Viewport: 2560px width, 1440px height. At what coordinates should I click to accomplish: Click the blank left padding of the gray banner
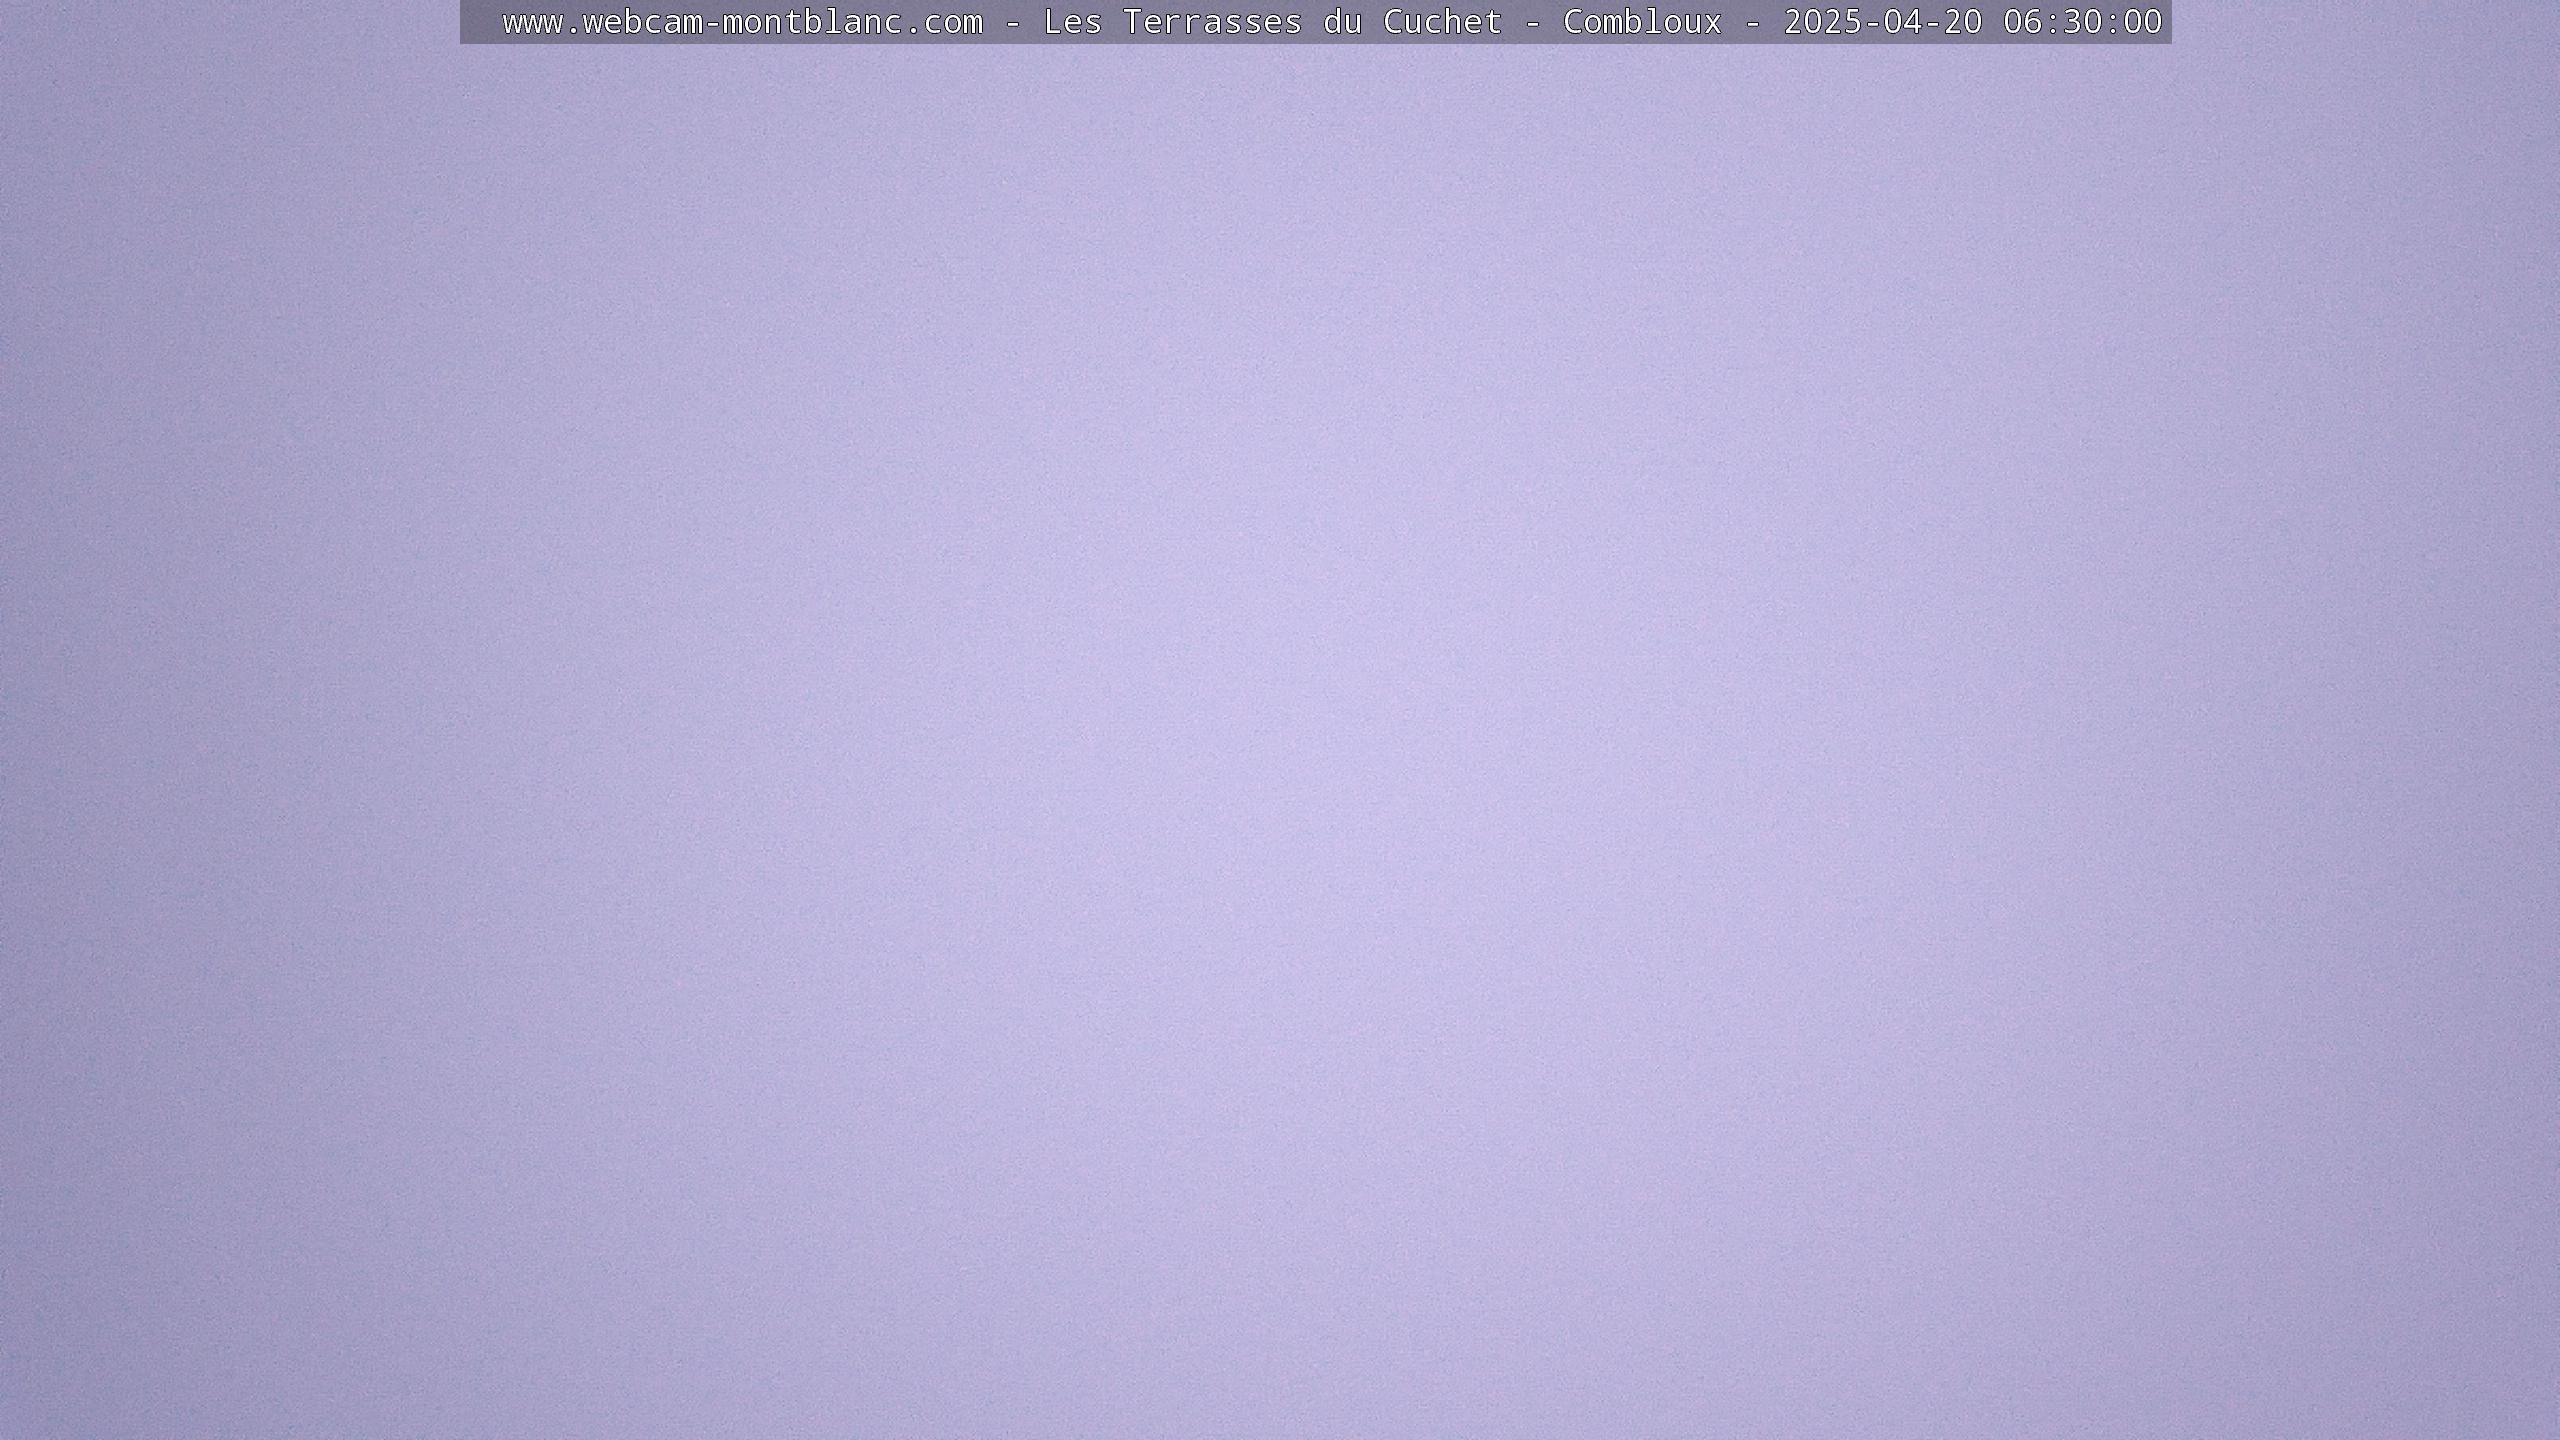coord(480,22)
